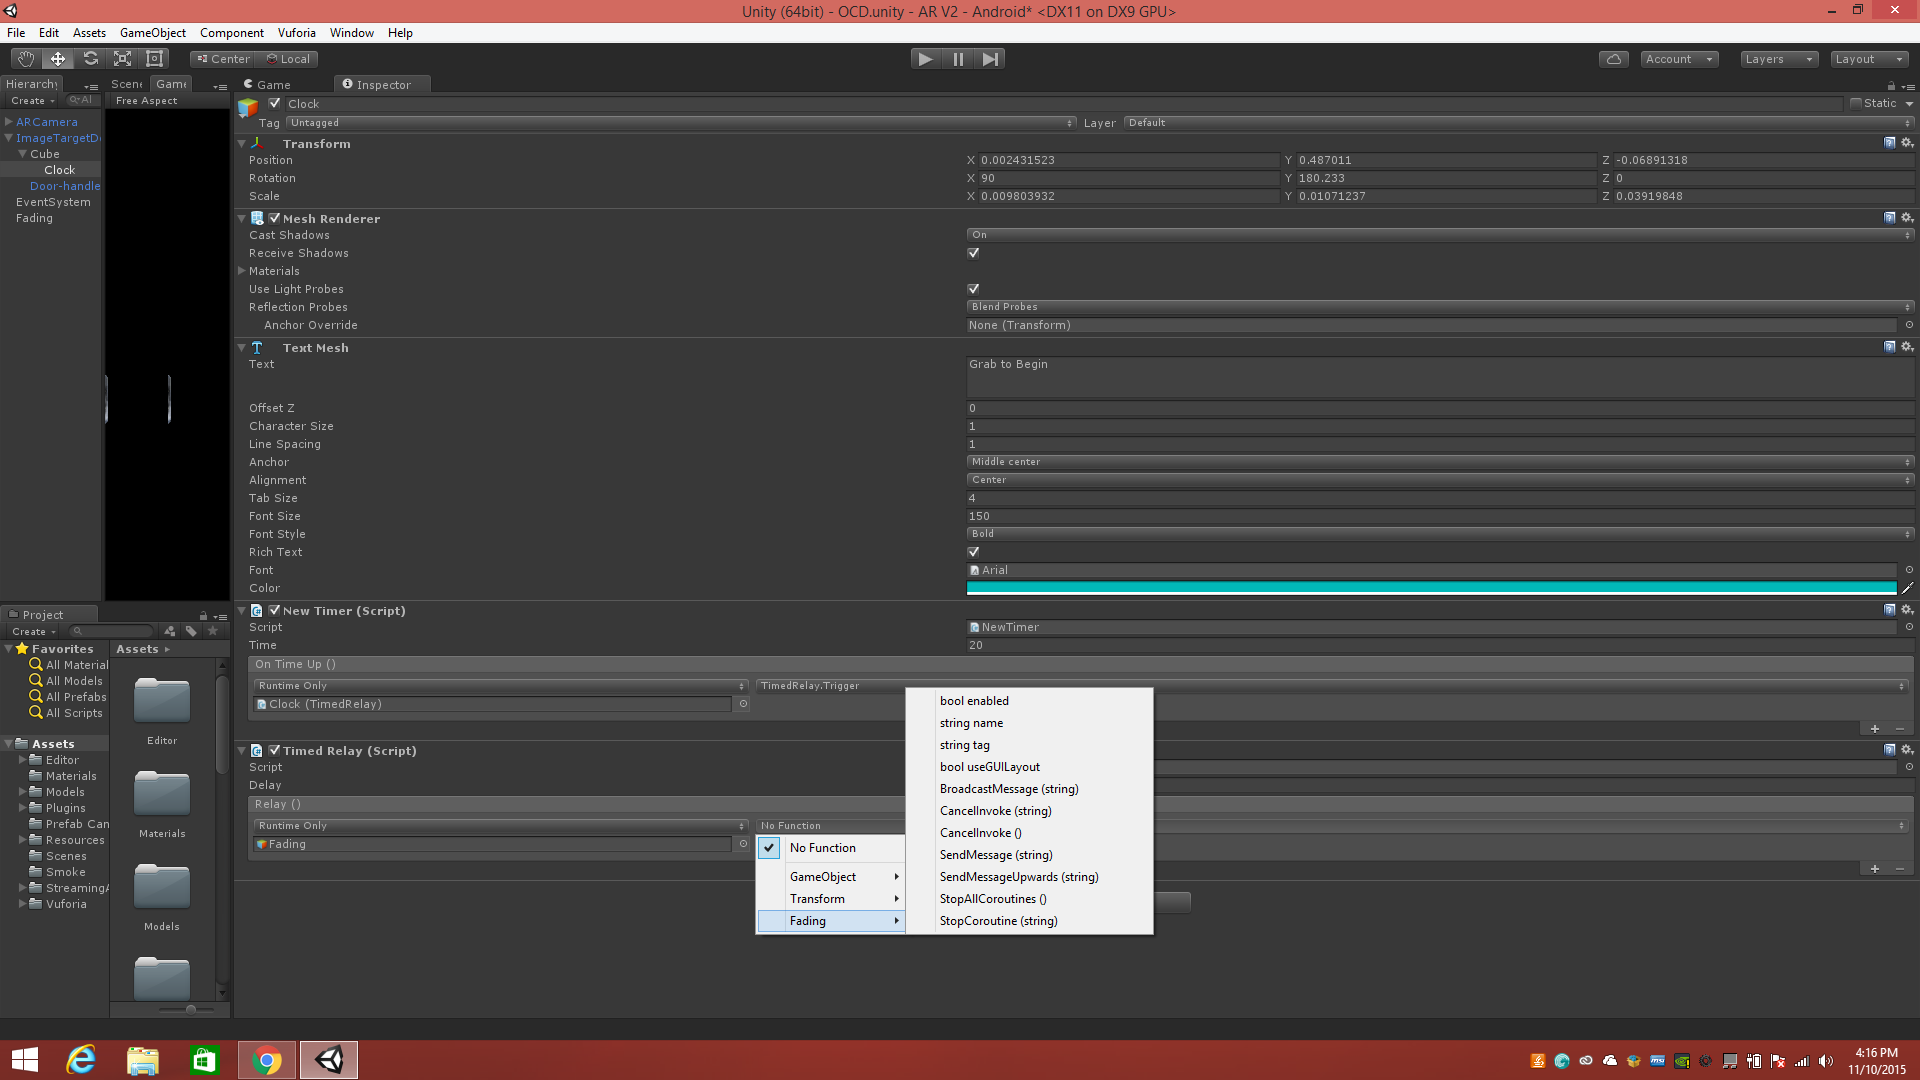Screen dimensions: 1920x1080
Task: Click the Step frame button
Action: pos(990,59)
